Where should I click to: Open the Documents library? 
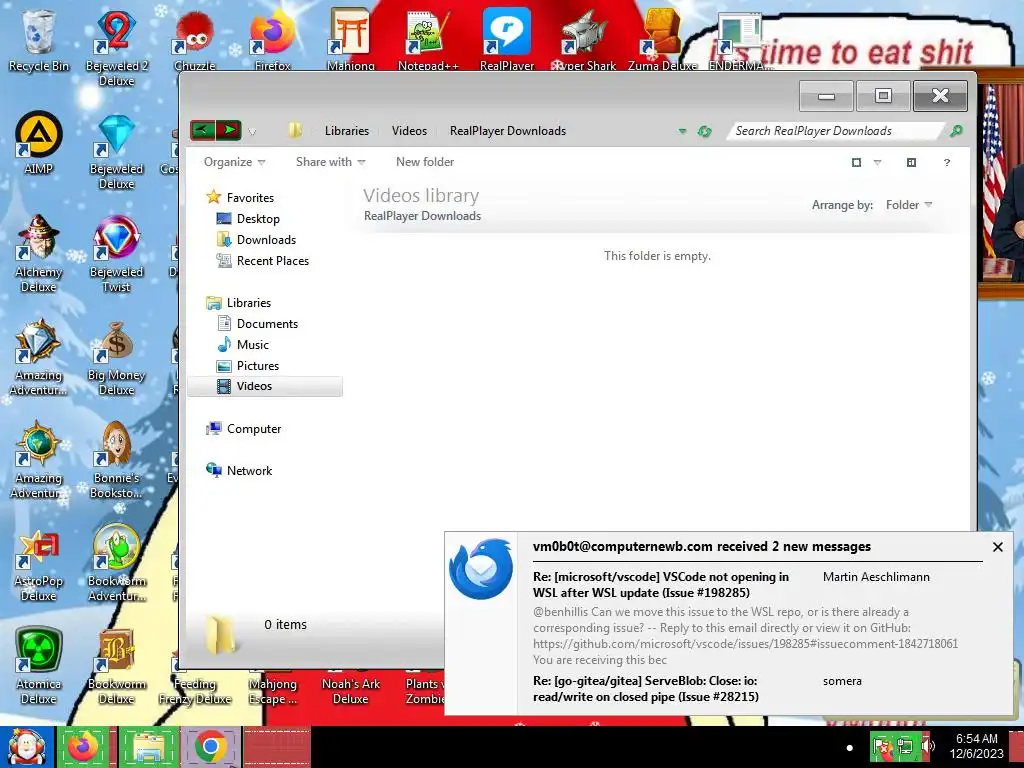(x=257, y=323)
